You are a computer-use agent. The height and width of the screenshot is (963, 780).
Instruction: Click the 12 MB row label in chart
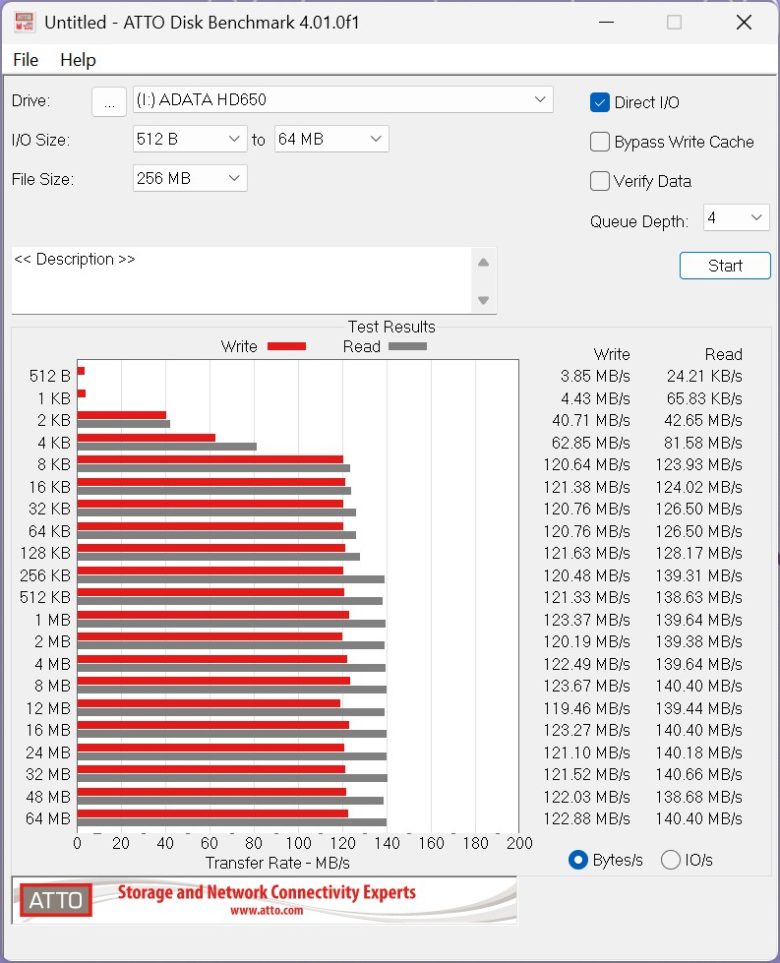click(49, 708)
